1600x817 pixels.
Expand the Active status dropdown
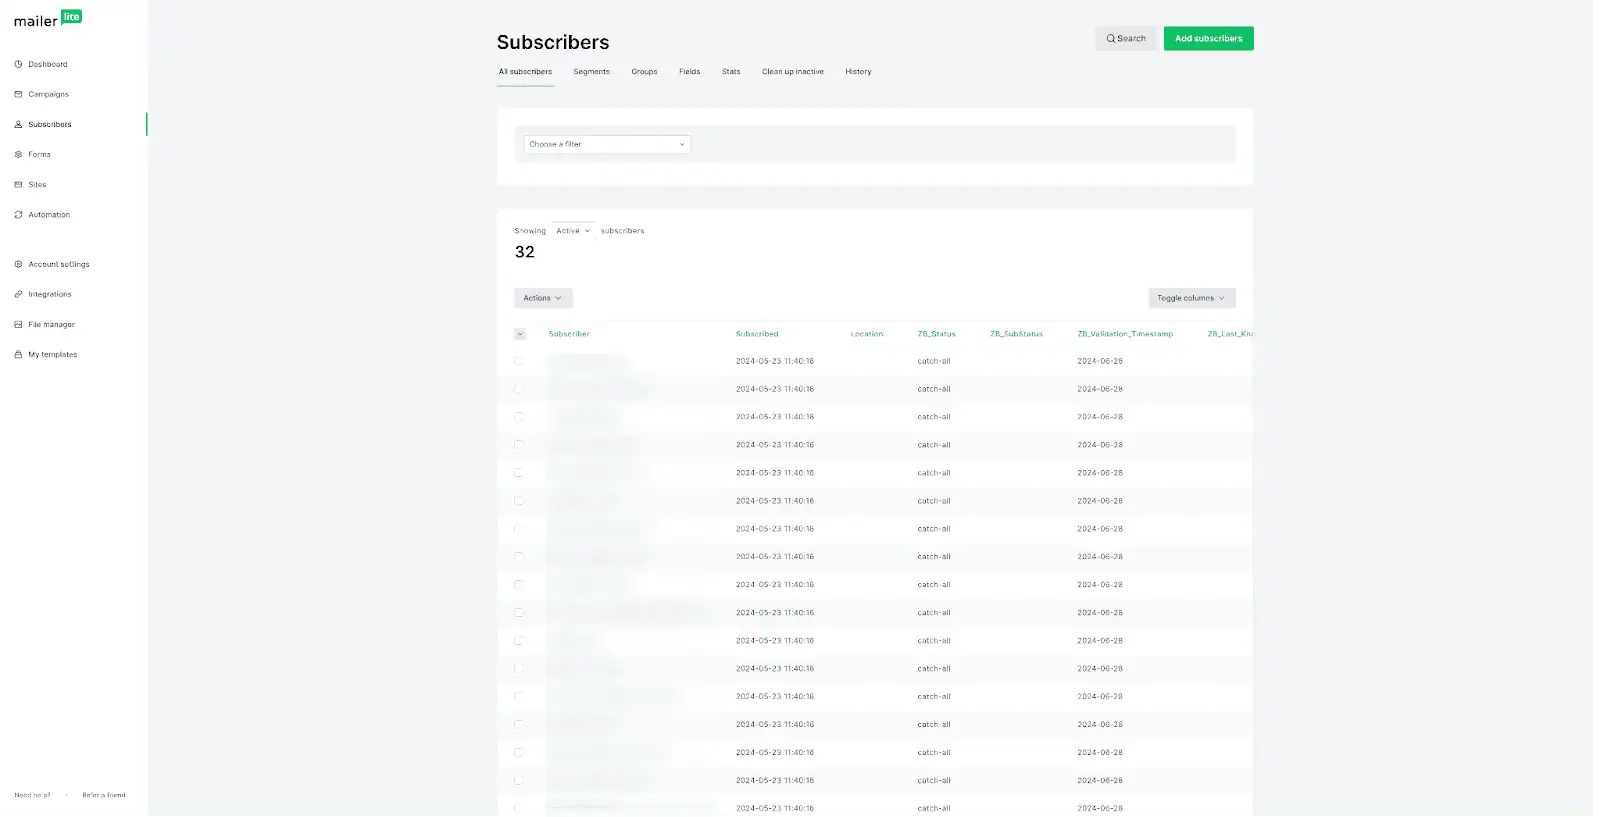[573, 231]
